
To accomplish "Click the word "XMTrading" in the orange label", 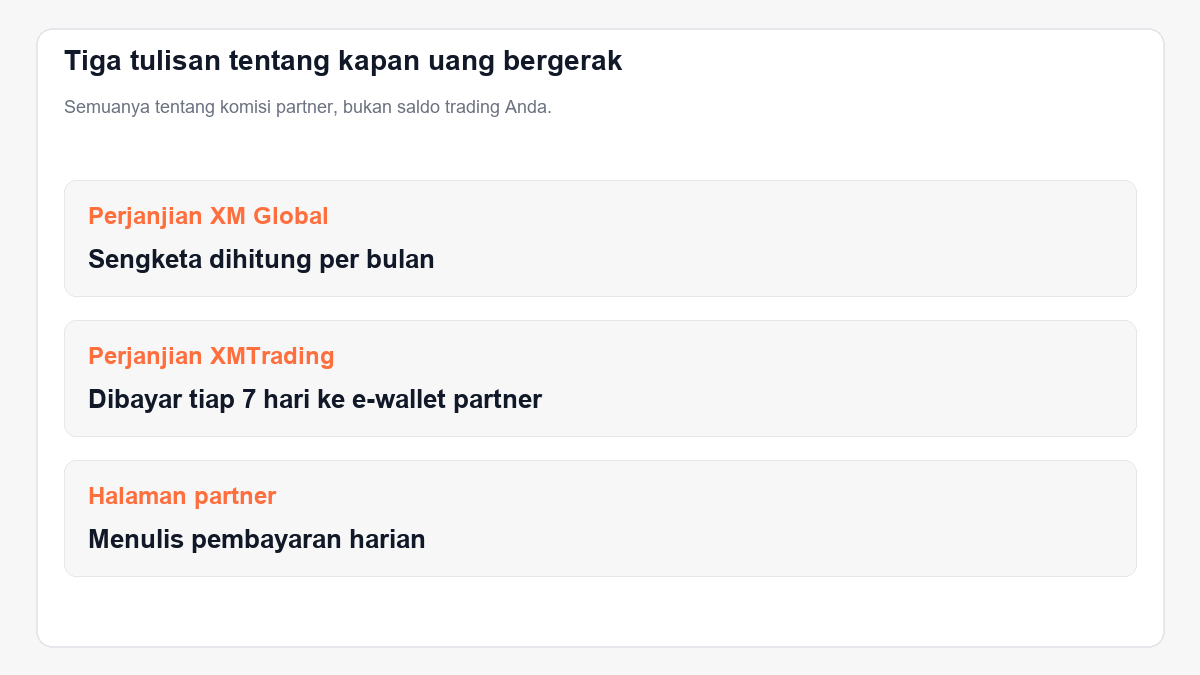I will (x=272, y=356).
